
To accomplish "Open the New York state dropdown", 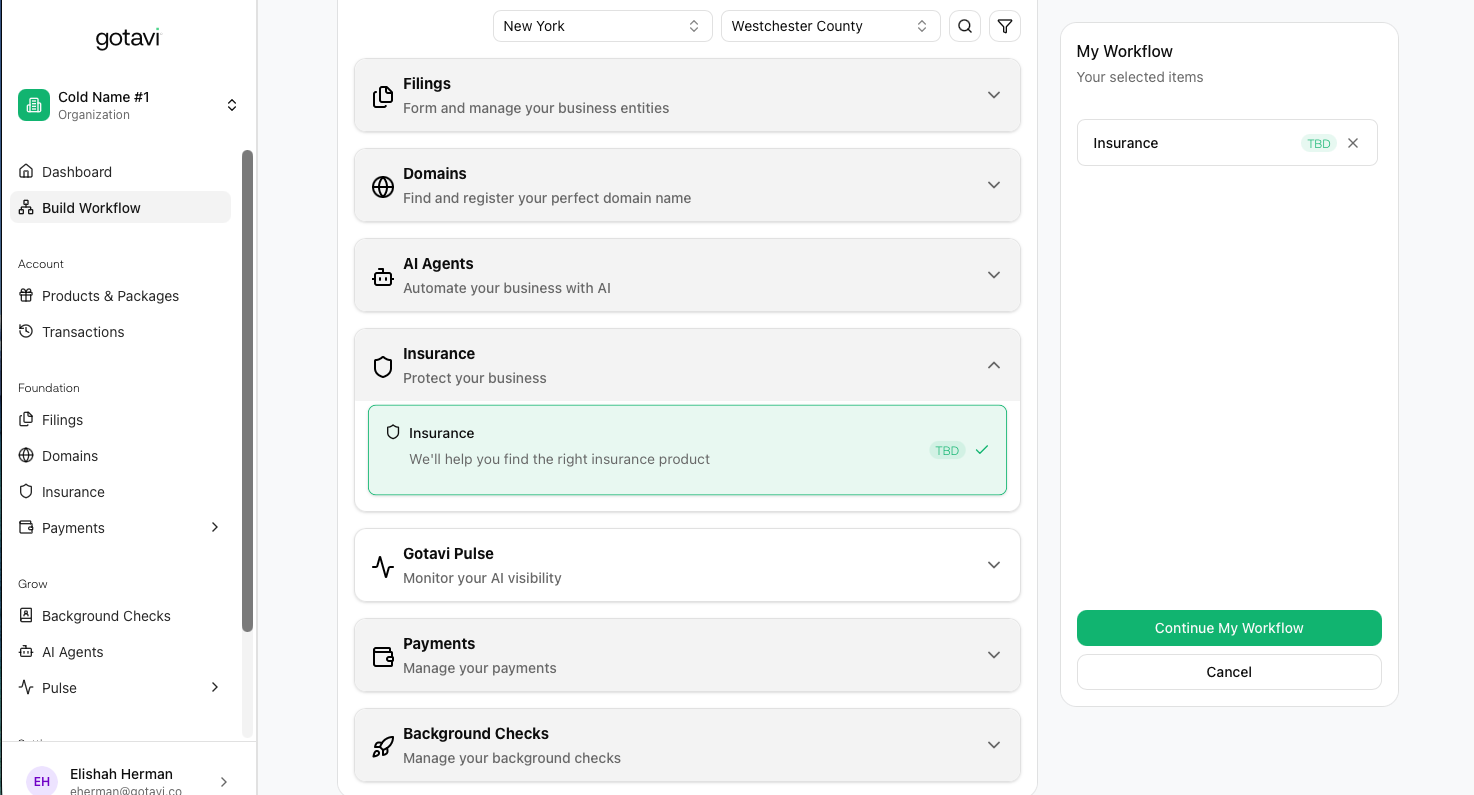I will [x=602, y=26].
